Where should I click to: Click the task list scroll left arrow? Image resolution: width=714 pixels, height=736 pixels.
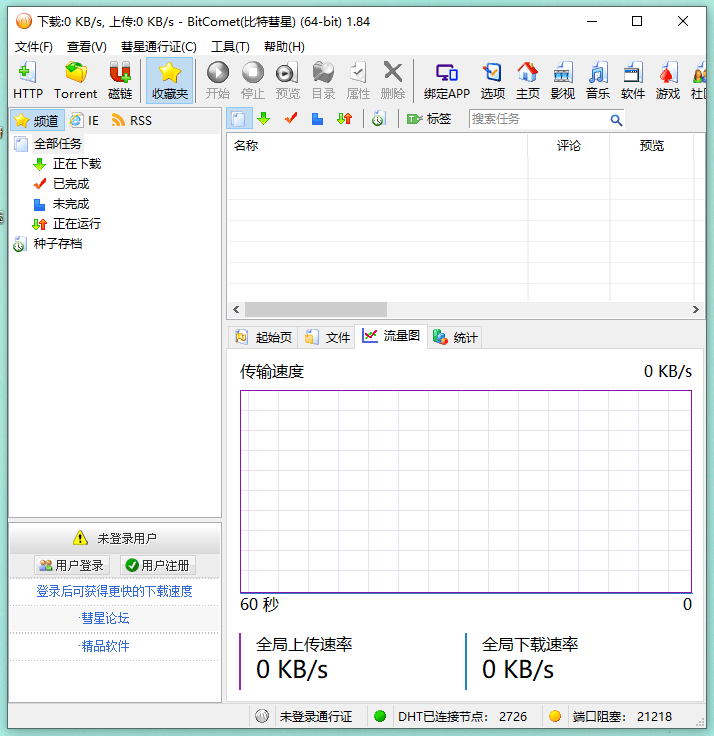click(x=236, y=309)
